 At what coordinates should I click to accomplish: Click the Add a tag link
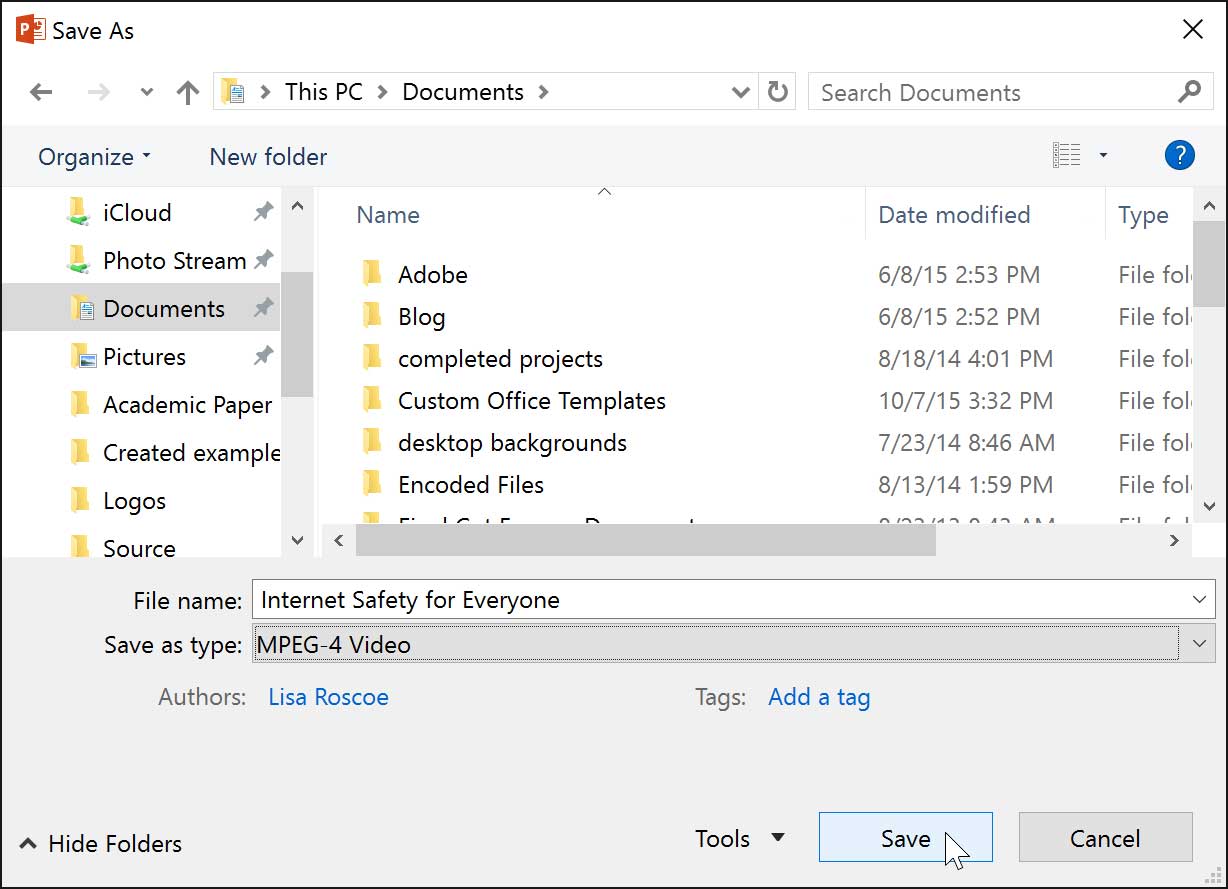[818, 697]
